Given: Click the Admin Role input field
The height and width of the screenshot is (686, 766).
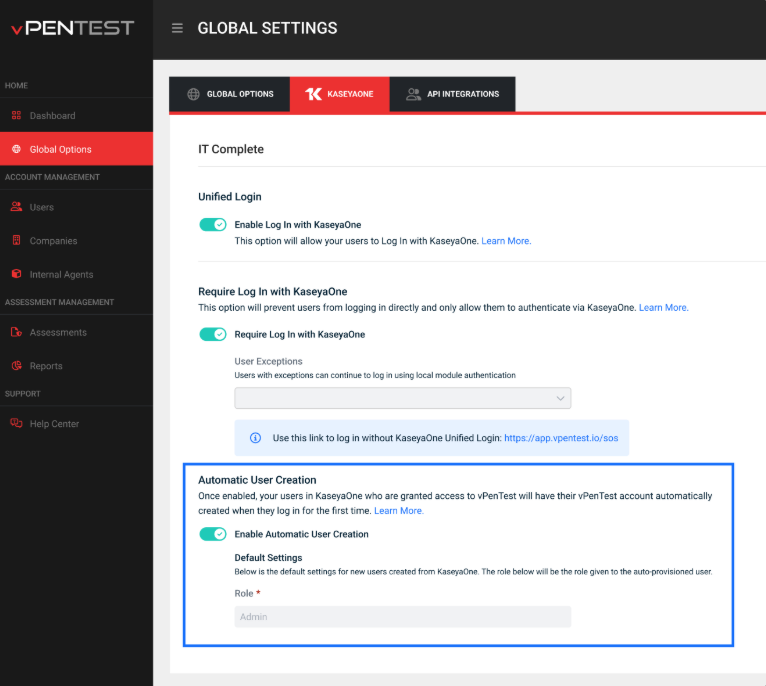Looking at the screenshot, I should point(402,617).
